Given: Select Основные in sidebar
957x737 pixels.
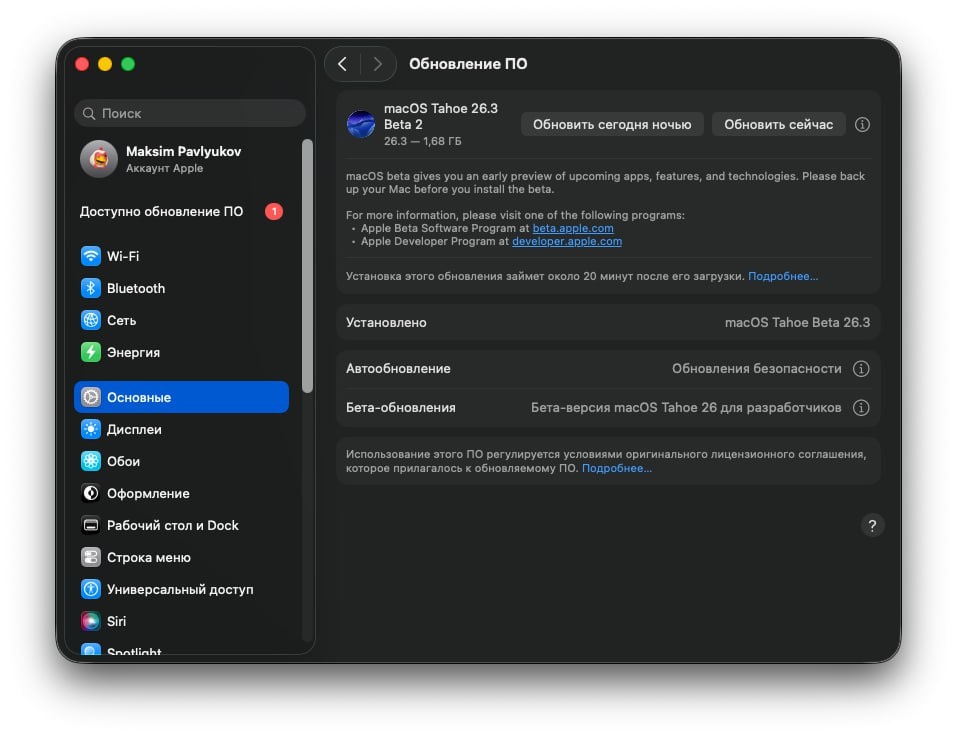Looking at the screenshot, I should (181, 397).
